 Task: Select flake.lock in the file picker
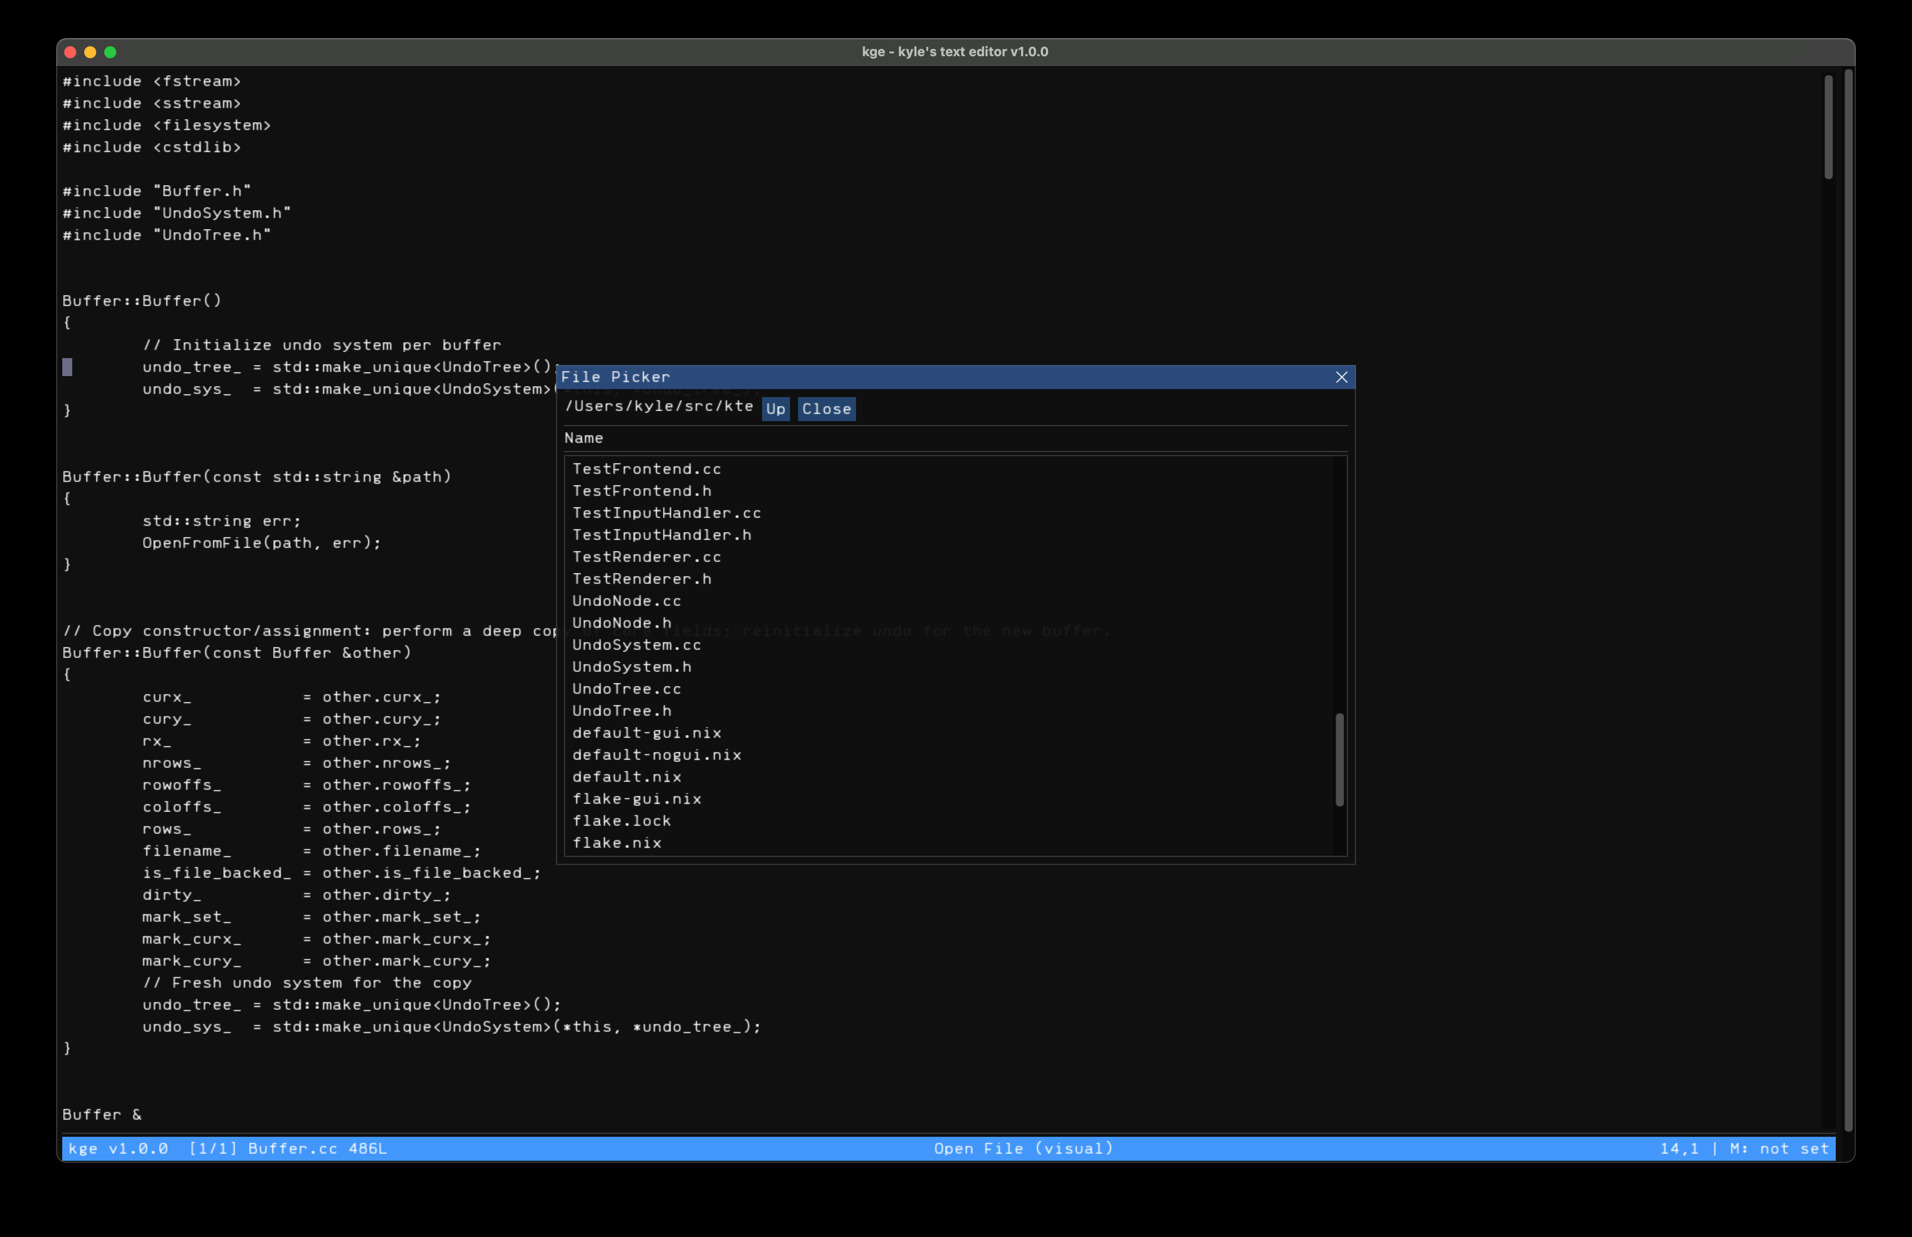click(621, 820)
